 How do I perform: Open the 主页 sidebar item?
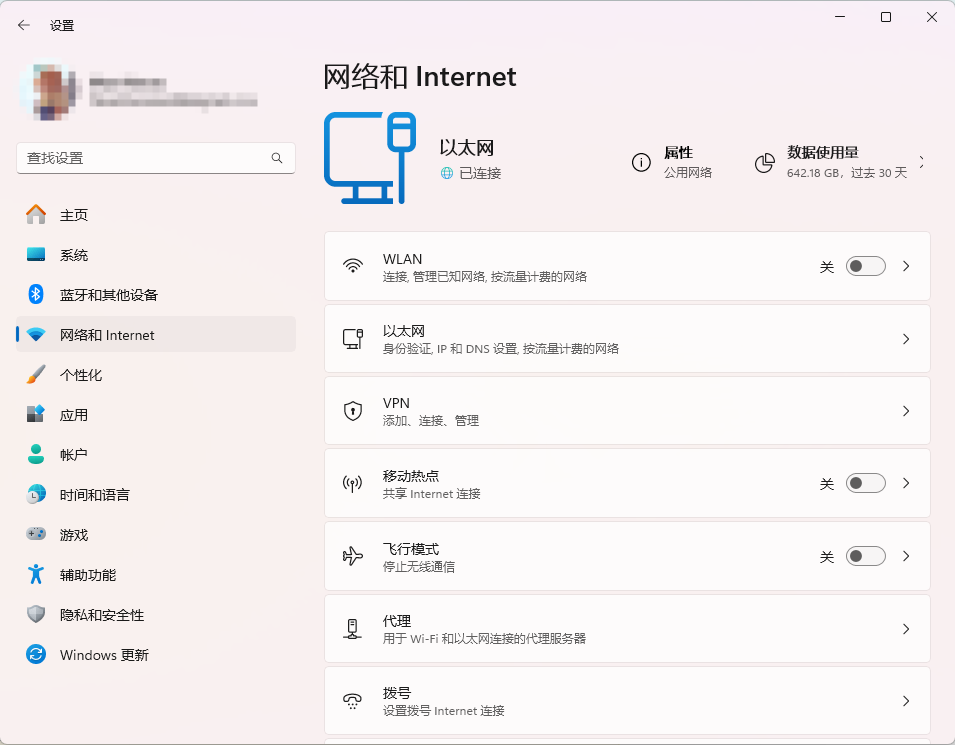tap(156, 214)
